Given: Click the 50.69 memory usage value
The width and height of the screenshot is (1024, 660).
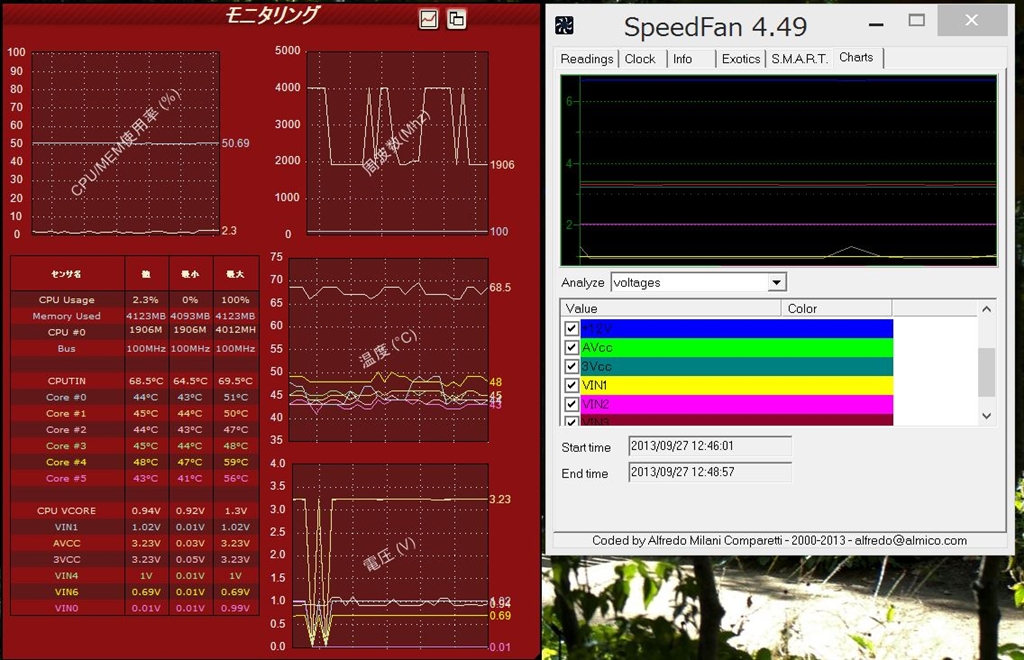Looking at the screenshot, I should click(235, 143).
